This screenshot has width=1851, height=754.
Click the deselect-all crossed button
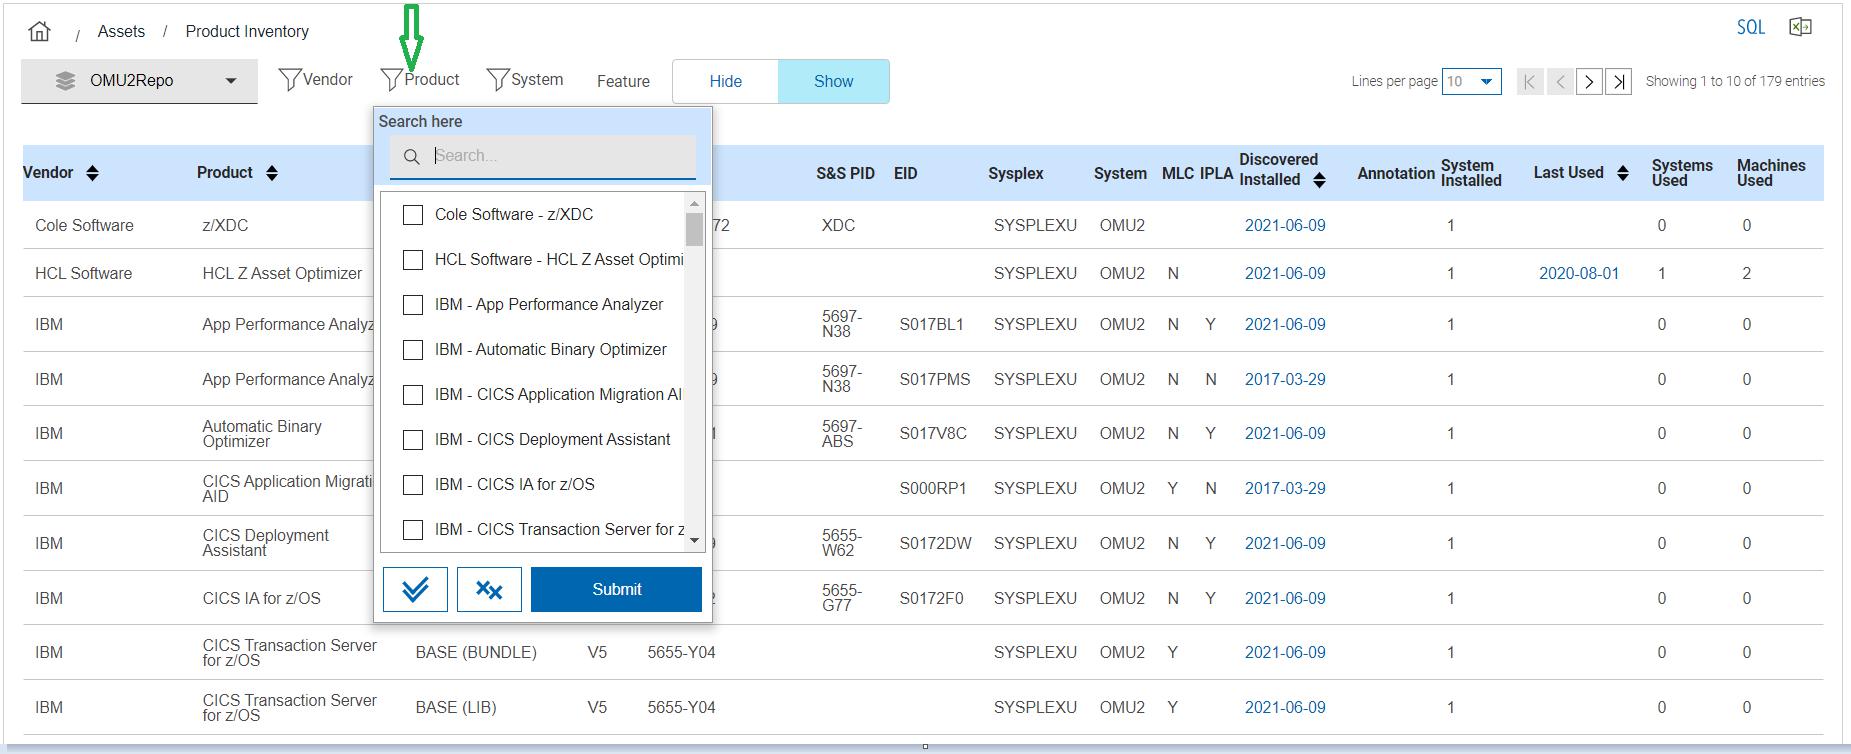[x=489, y=589]
